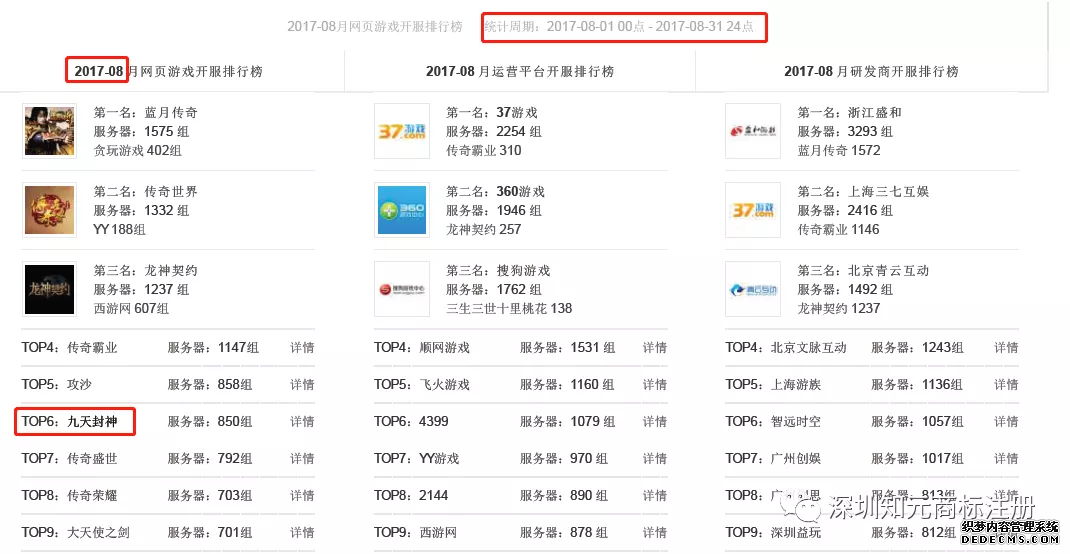Open 详情 for TOP8 2144
Viewport: 1070px width, 554px height.
tap(654, 495)
